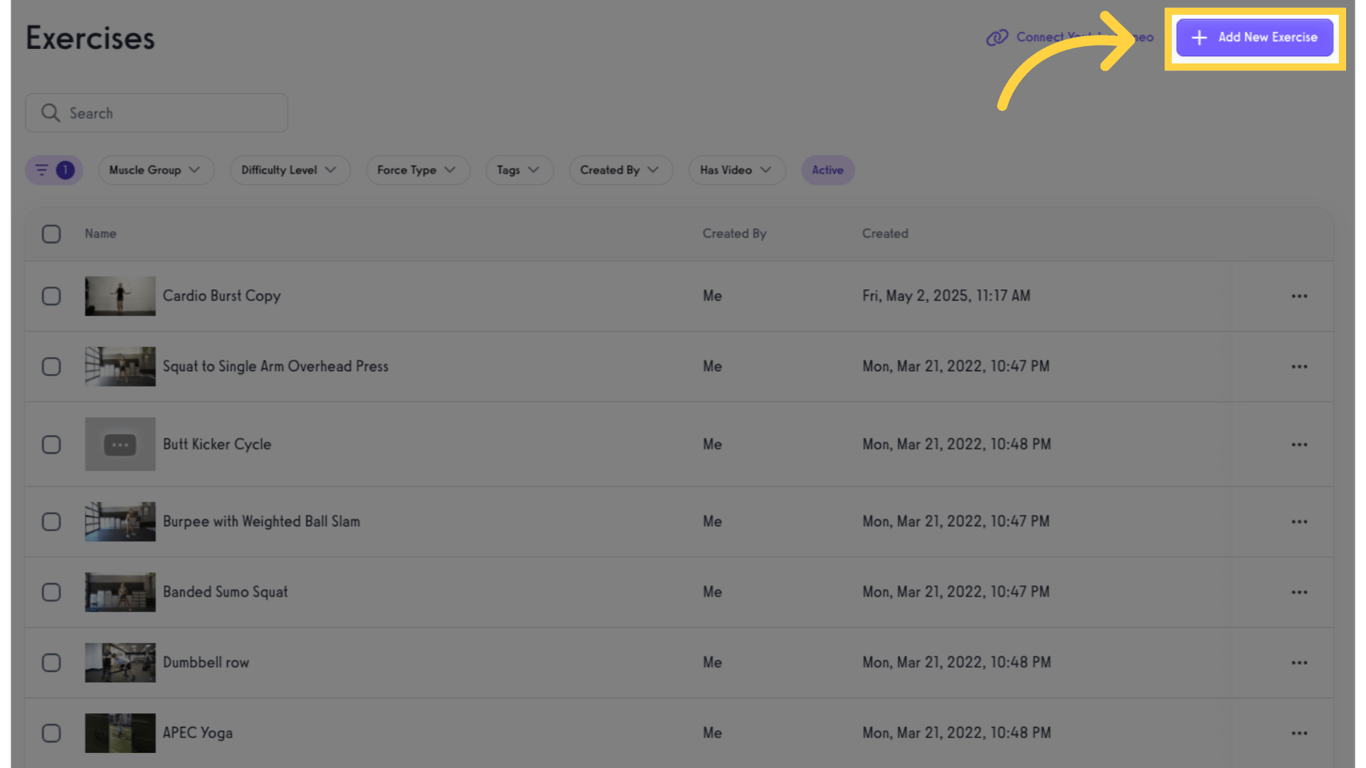The width and height of the screenshot is (1366, 768).
Task: Open the Butt Kicker Cycle video thumbnail
Action: tap(120, 444)
